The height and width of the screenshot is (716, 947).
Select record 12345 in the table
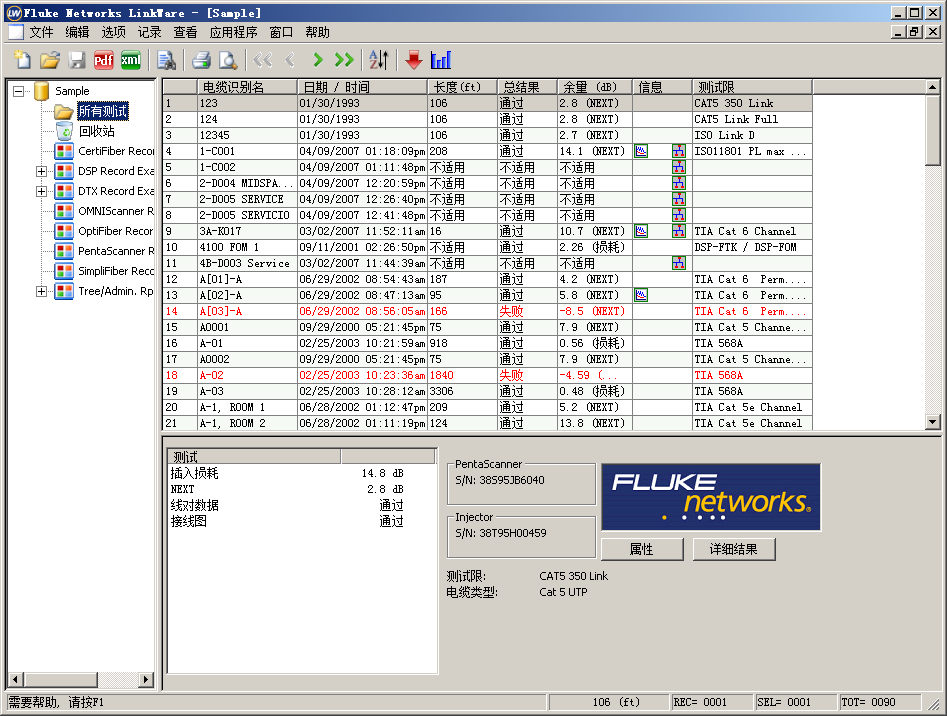(487, 135)
